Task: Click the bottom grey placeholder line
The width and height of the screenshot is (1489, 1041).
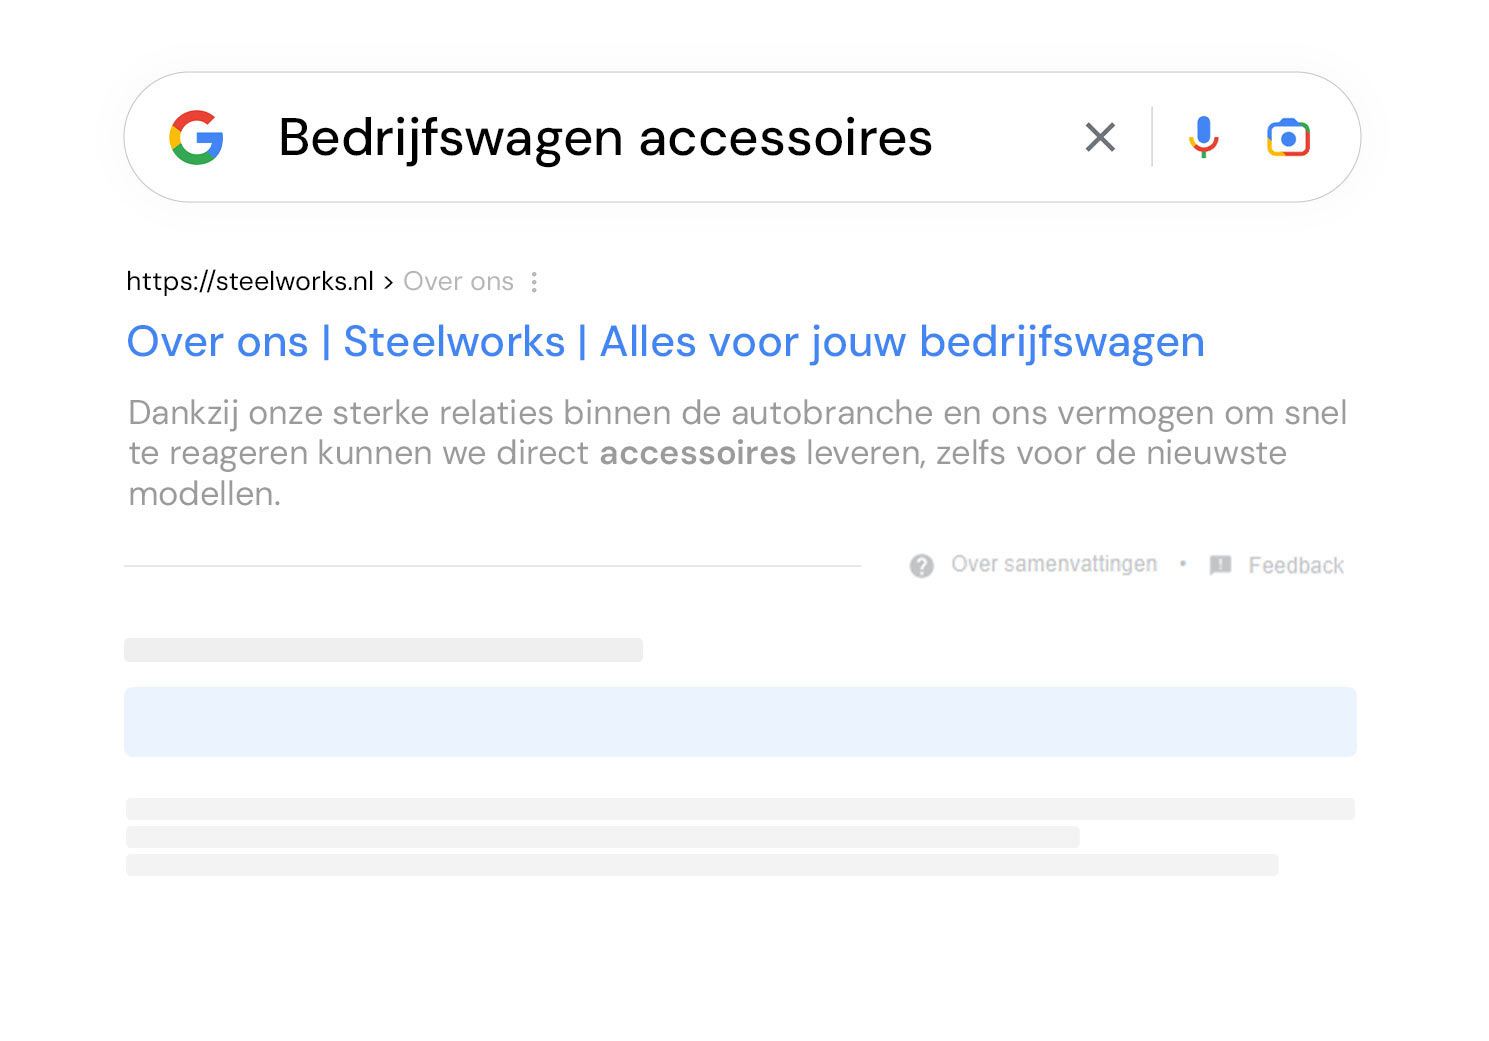Action: tap(702, 865)
